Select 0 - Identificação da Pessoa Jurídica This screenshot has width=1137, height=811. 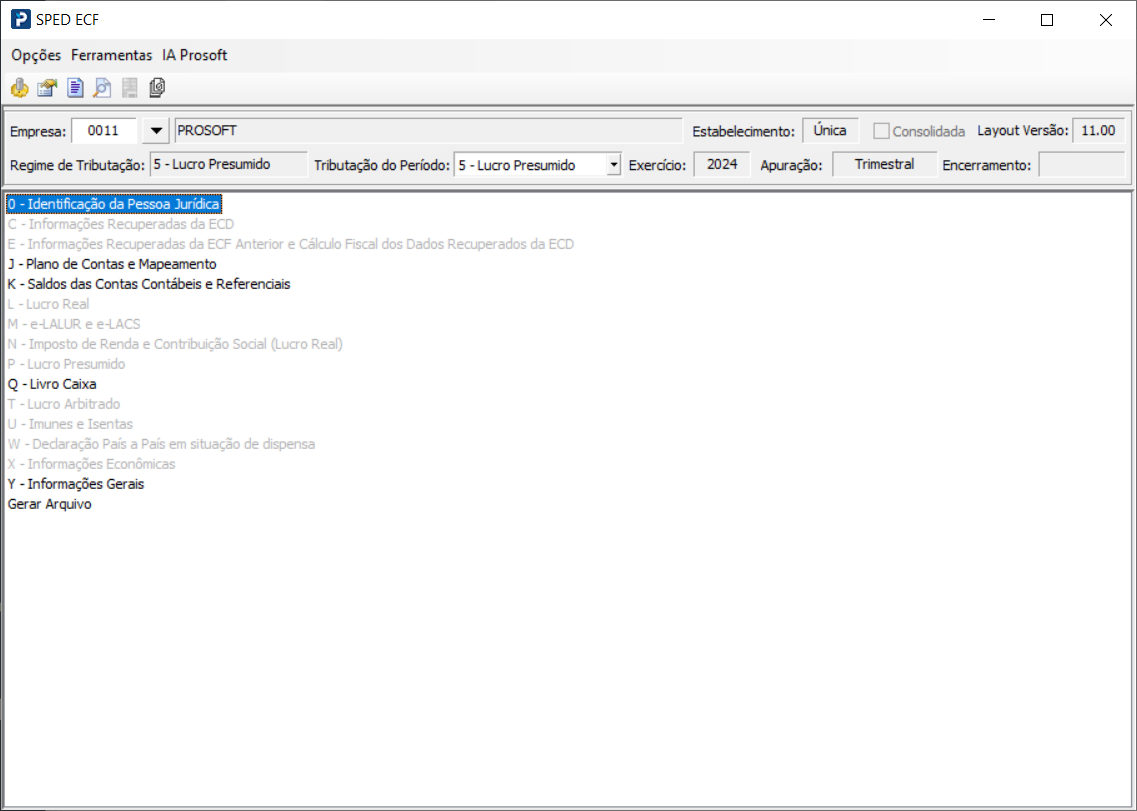pos(114,205)
